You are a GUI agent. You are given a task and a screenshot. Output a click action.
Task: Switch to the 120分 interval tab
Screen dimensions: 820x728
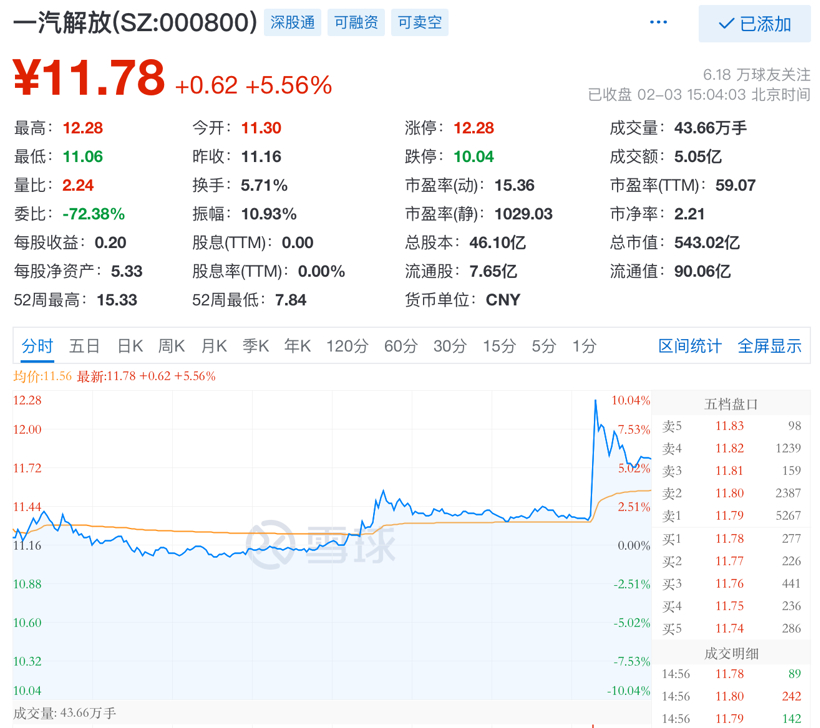pyautogui.click(x=347, y=346)
